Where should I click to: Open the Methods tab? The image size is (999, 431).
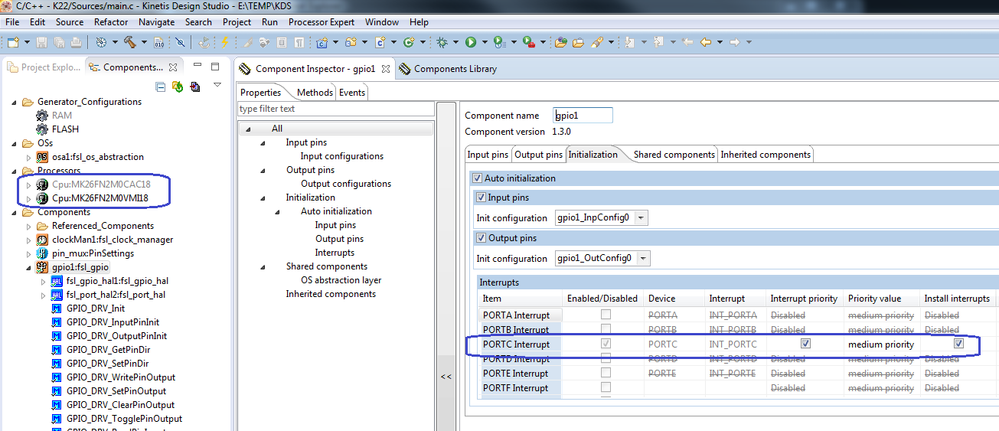click(x=315, y=92)
